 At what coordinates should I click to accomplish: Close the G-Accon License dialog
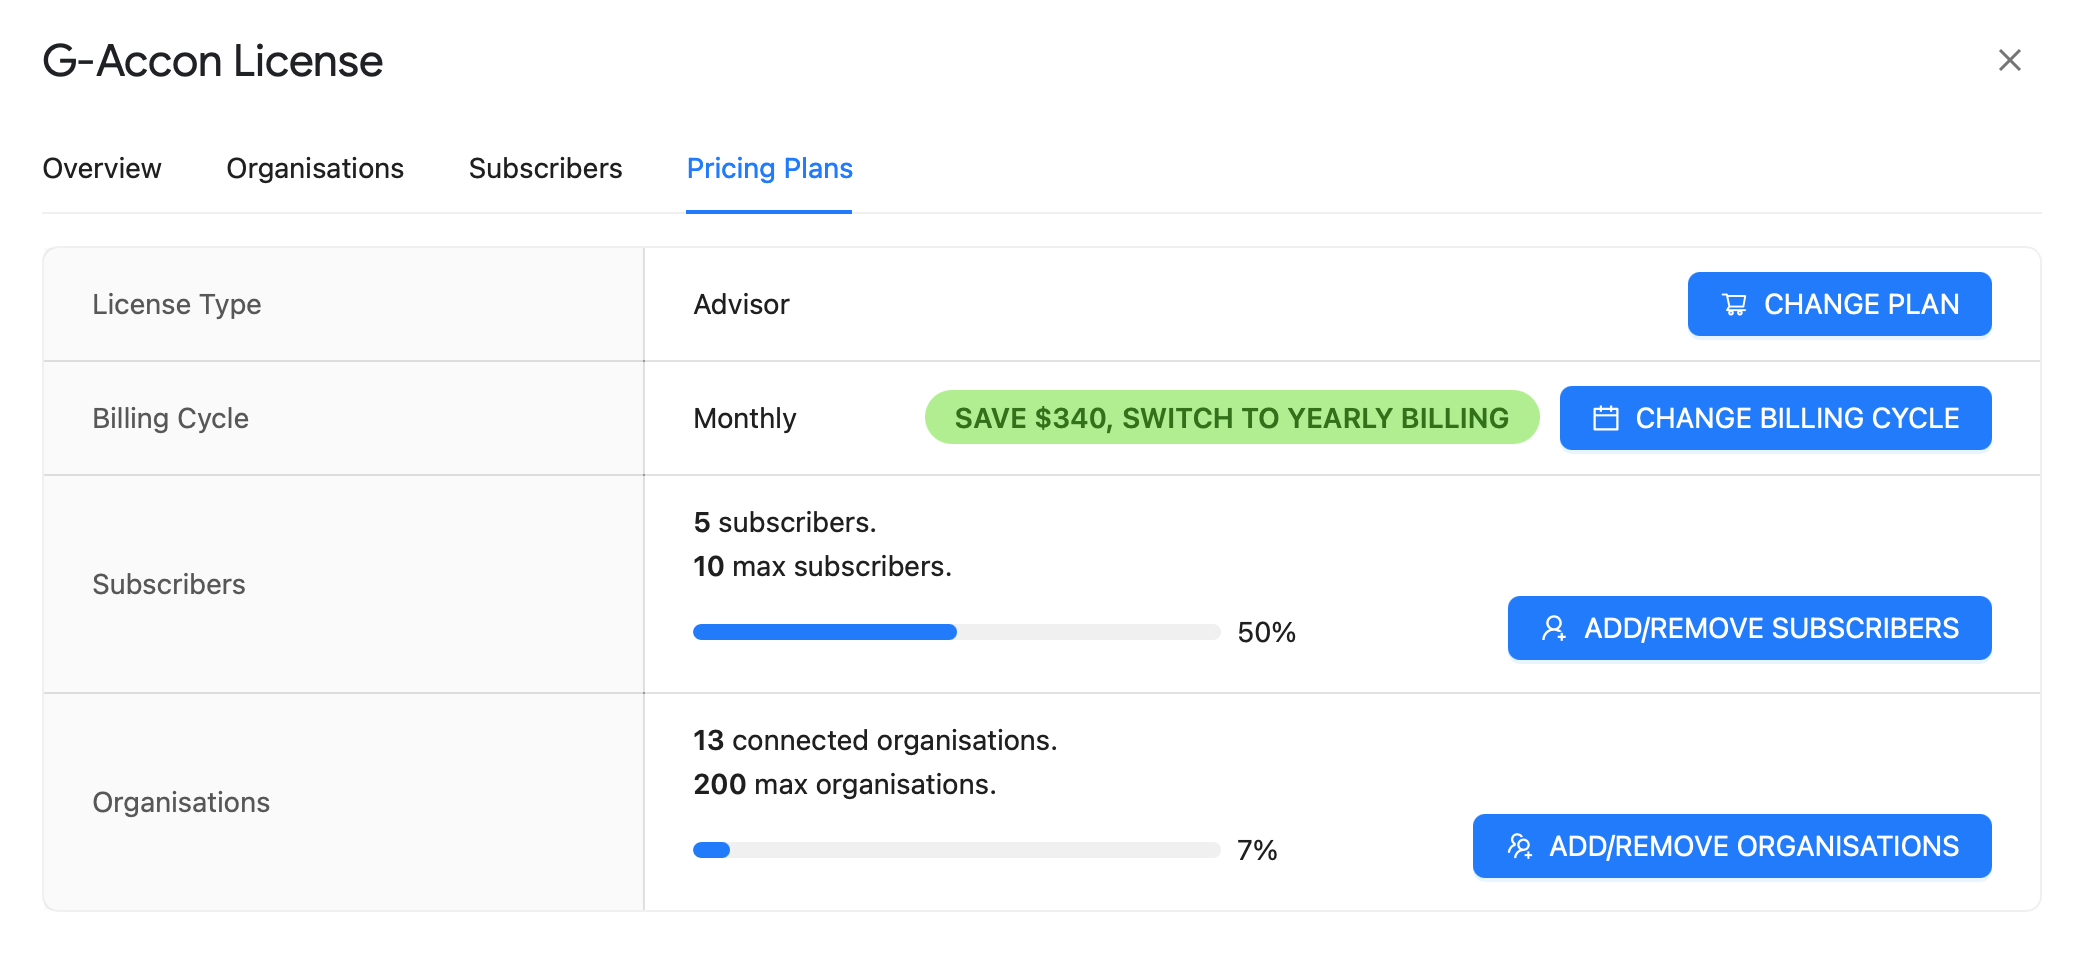(2010, 61)
